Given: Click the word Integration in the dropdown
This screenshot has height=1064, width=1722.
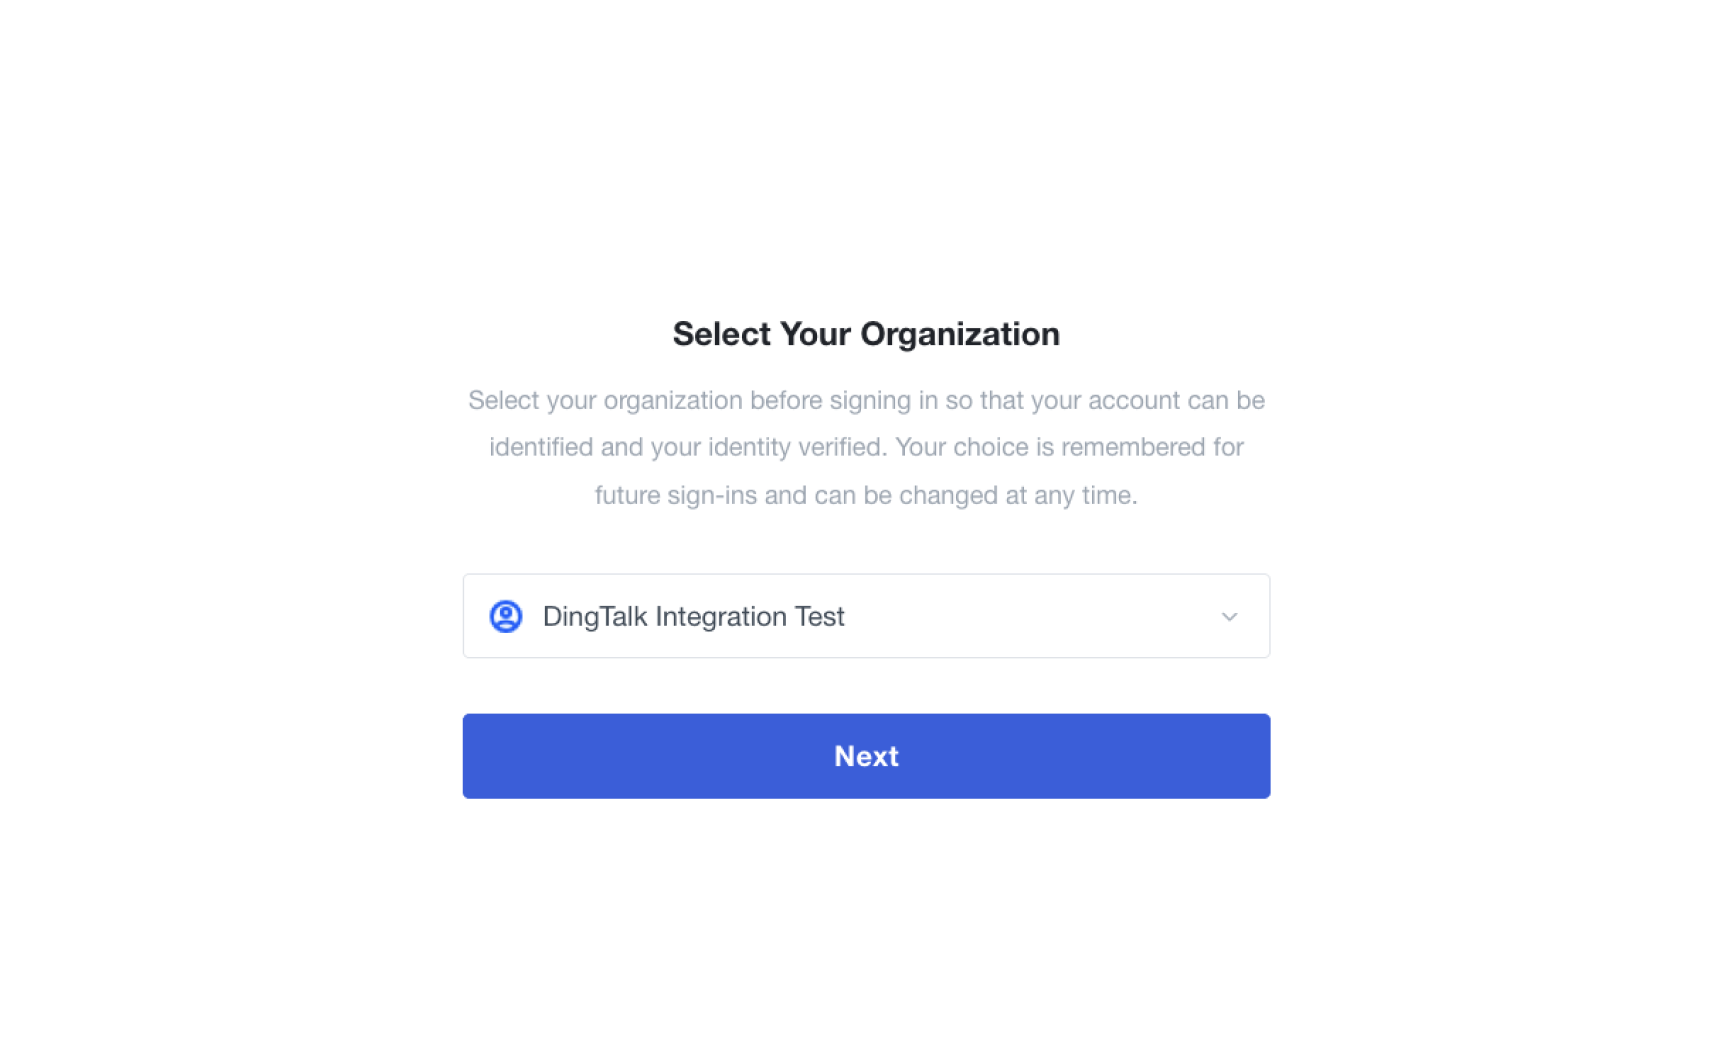Looking at the screenshot, I should [720, 616].
